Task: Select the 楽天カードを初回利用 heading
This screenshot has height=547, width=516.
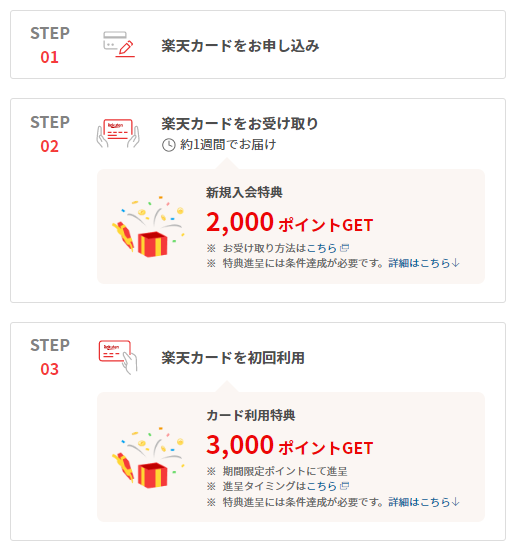Action: [x=233, y=358]
